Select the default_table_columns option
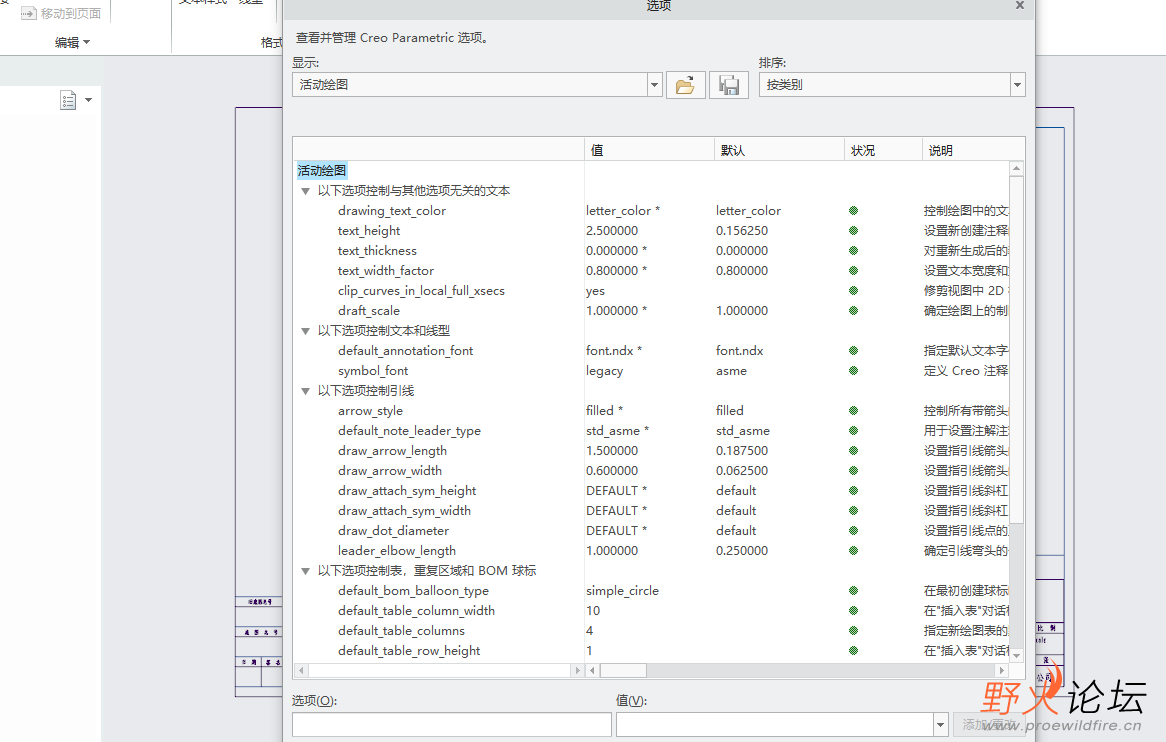Screen dimensions: 1166x742 [x=402, y=631]
